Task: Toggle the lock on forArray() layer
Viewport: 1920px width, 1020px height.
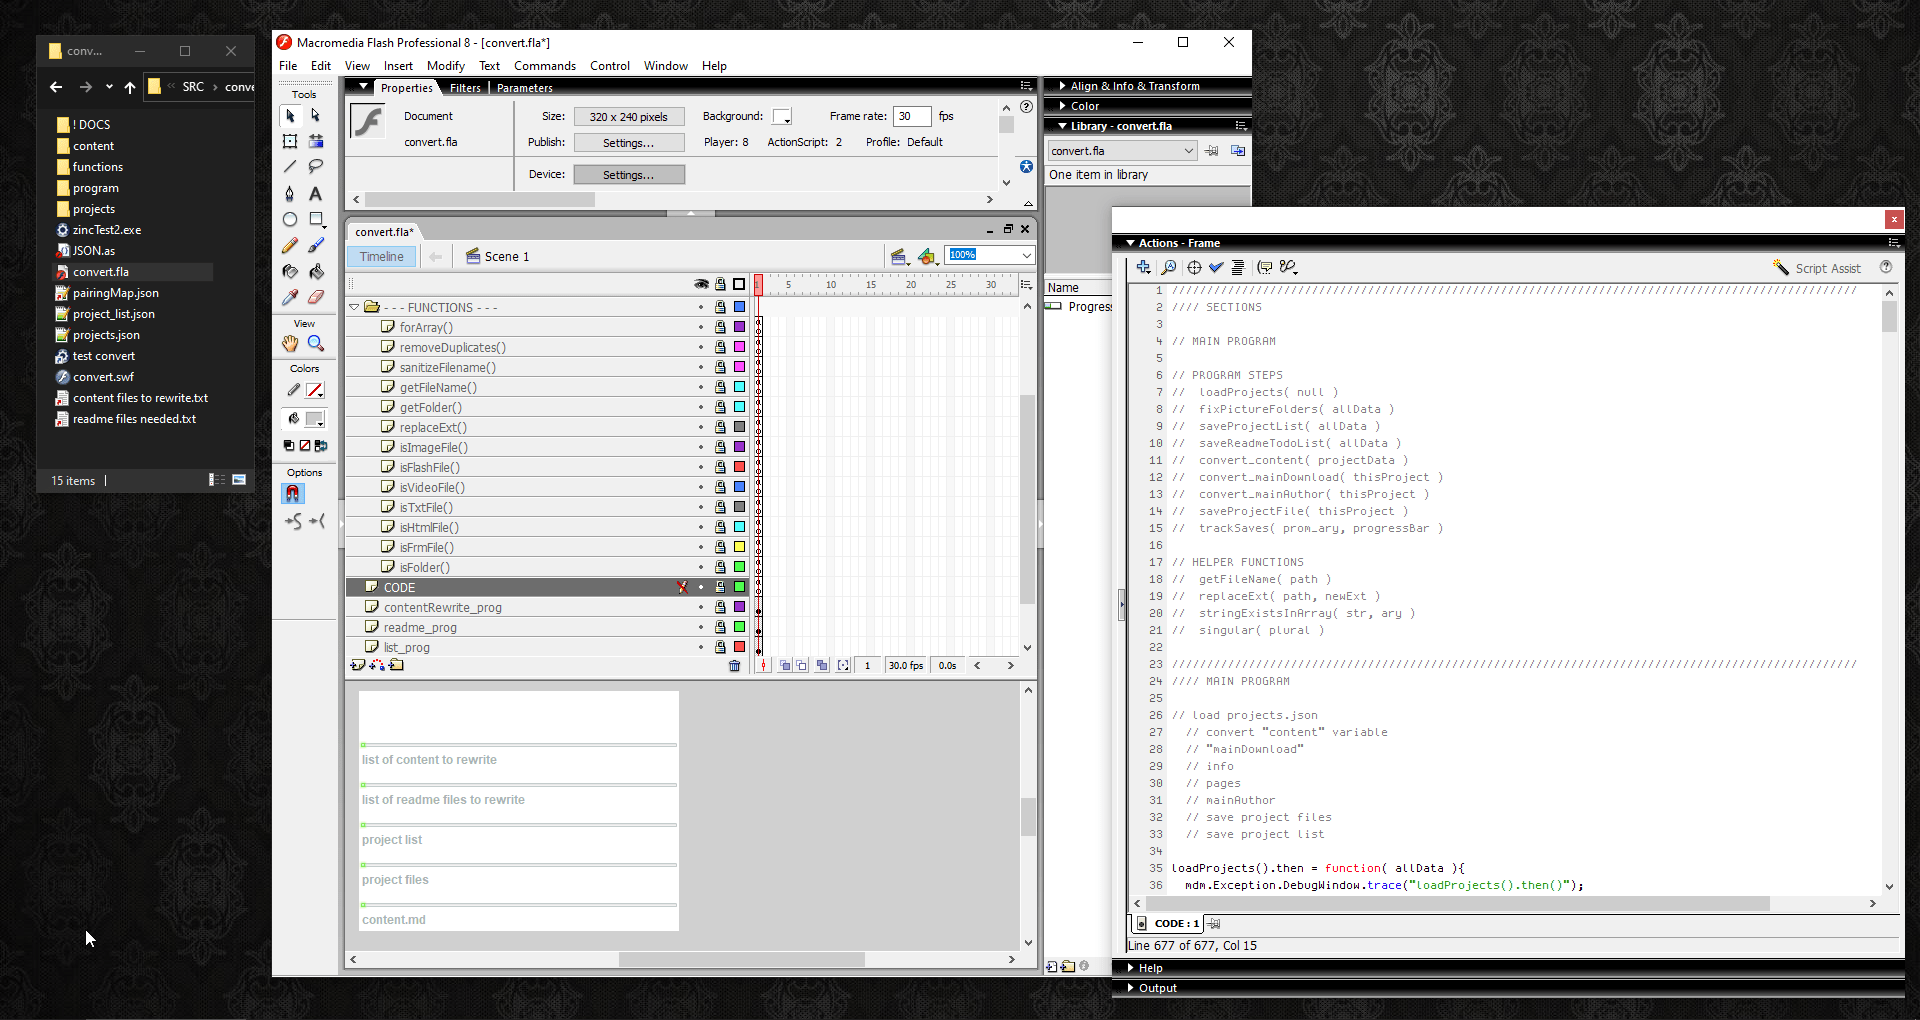Action: [720, 327]
